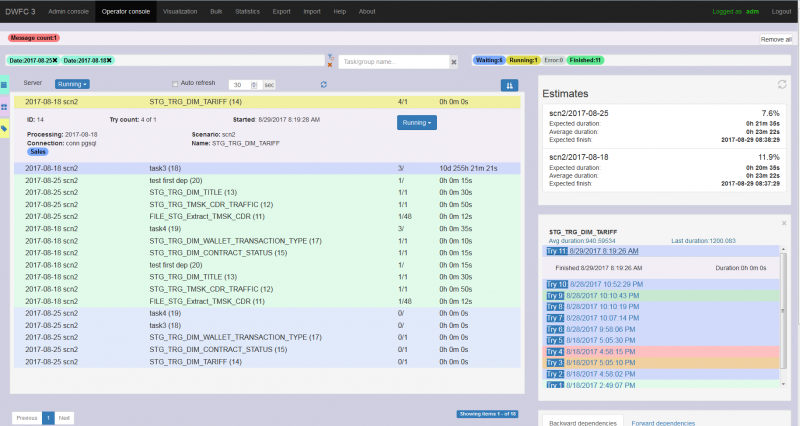Open the Help menu

339,11
